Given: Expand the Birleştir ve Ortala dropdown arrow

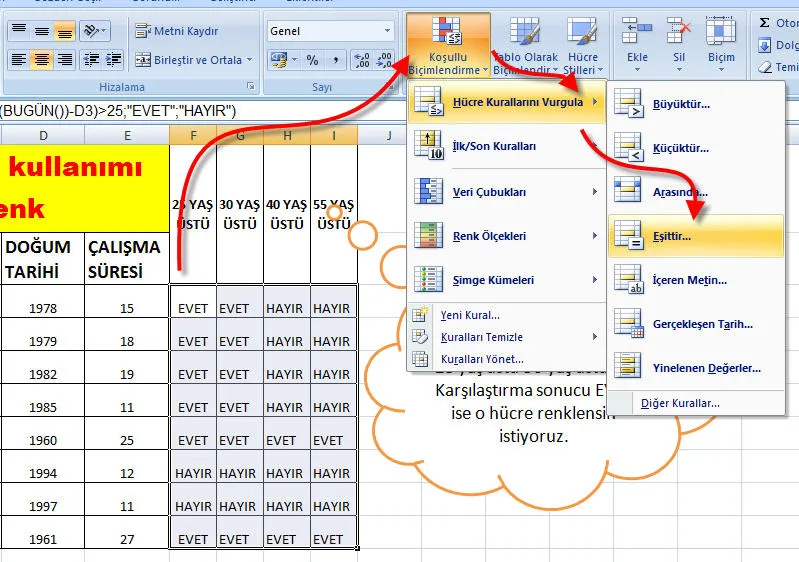Looking at the screenshot, I should [251, 60].
